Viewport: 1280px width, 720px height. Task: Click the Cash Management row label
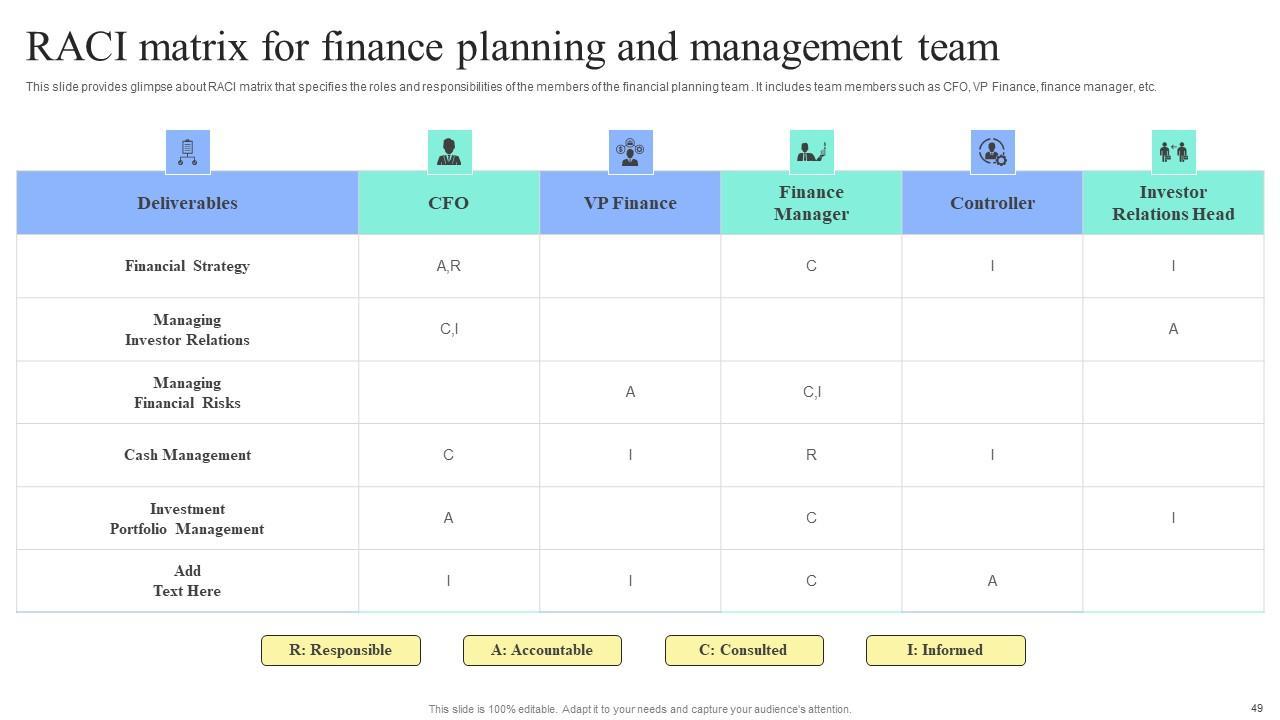coord(187,455)
